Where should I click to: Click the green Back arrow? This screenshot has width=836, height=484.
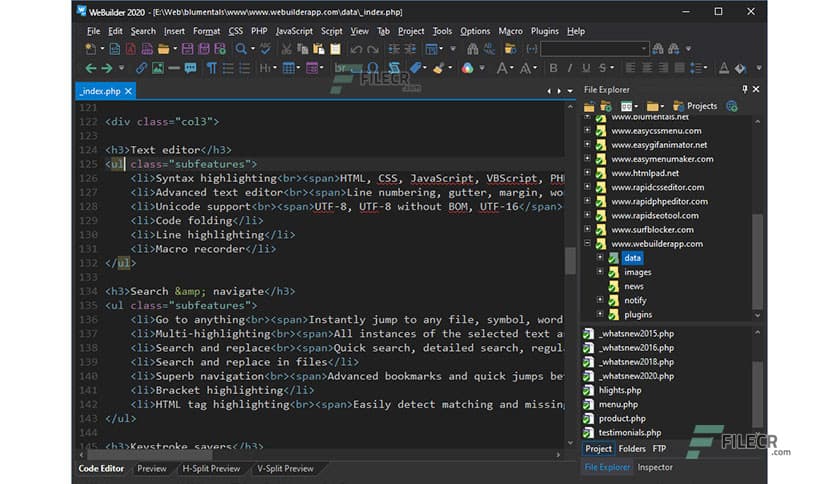[x=91, y=68]
